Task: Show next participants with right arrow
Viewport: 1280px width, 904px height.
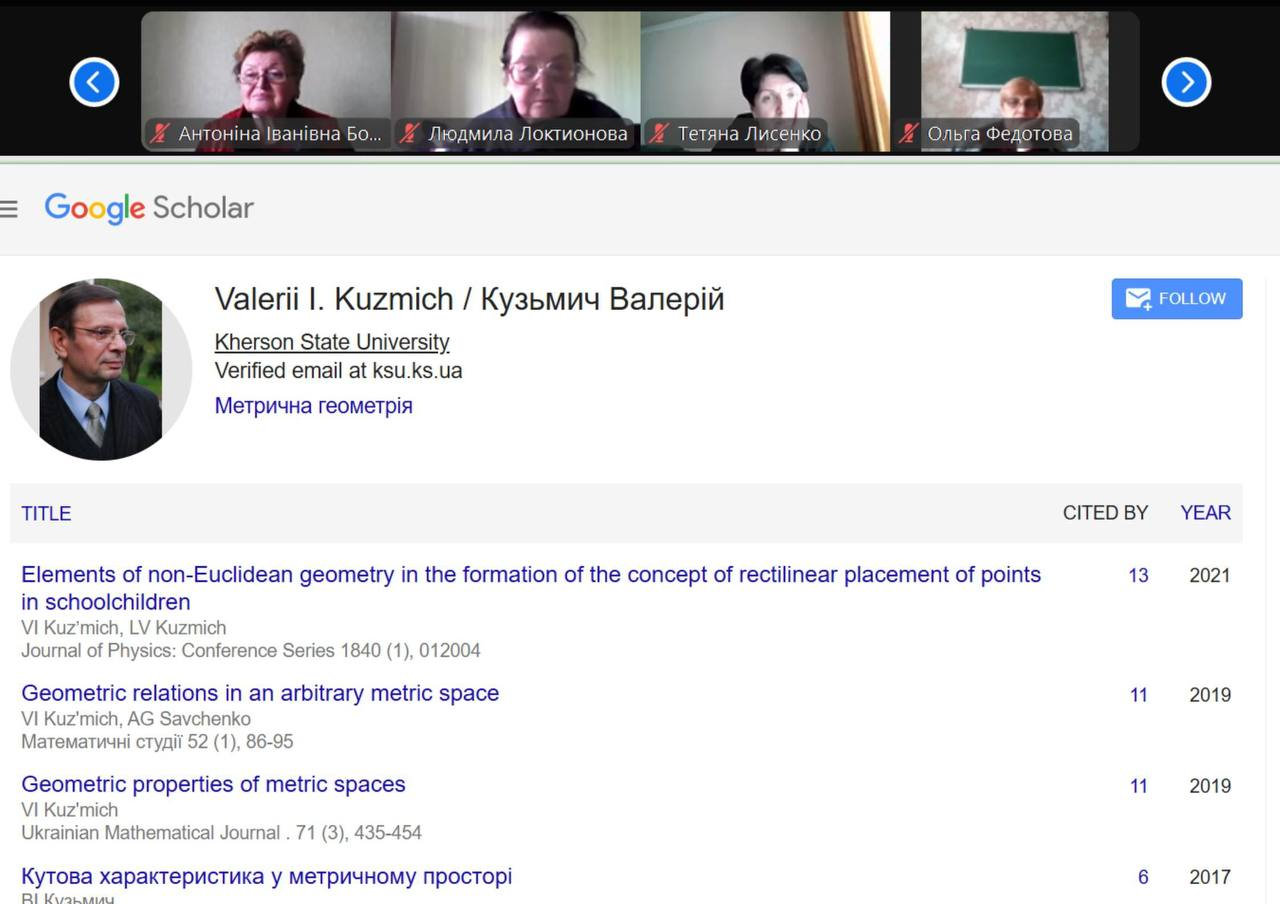Action: pos(1186,82)
